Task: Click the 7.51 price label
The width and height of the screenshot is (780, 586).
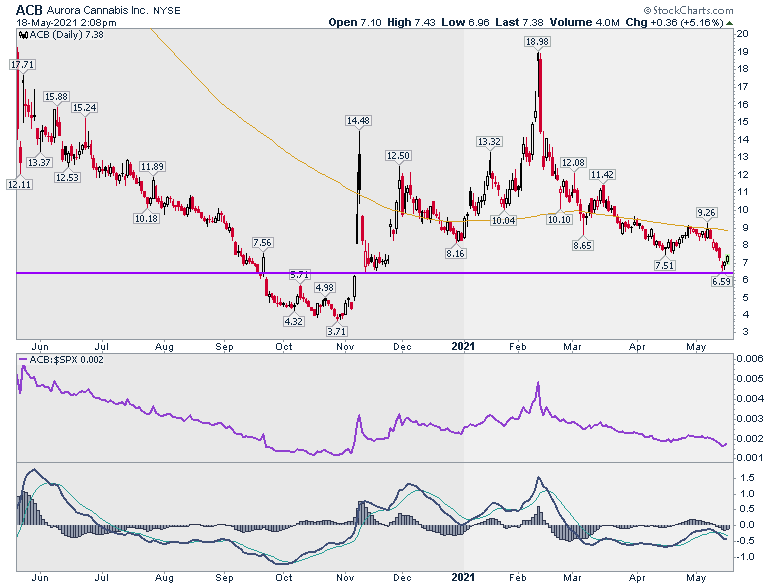Action: (x=665, y=265)
